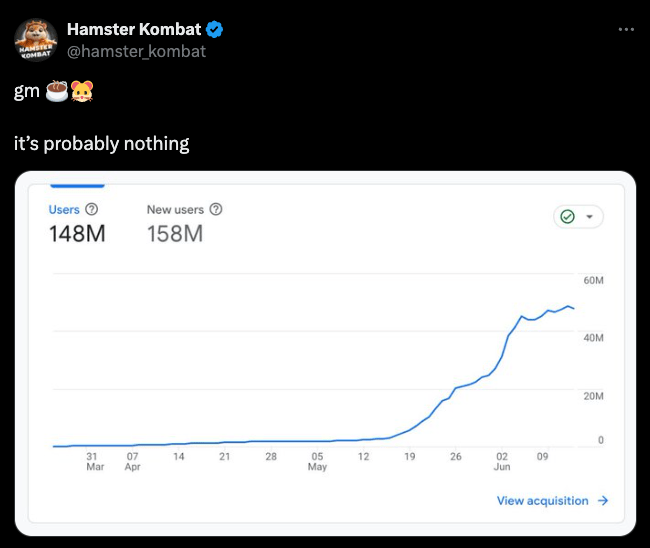Image resolution: width=650 pixels, height=548 pixels.
Task: Switch to the New users metric tab
Action: [175, 210]
